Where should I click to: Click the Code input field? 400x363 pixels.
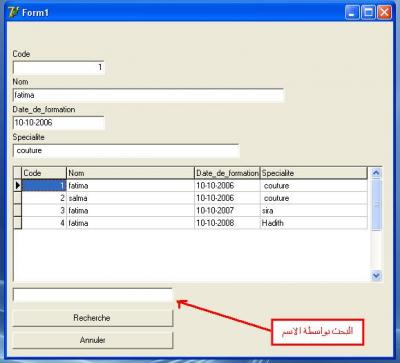click(59, 67)
